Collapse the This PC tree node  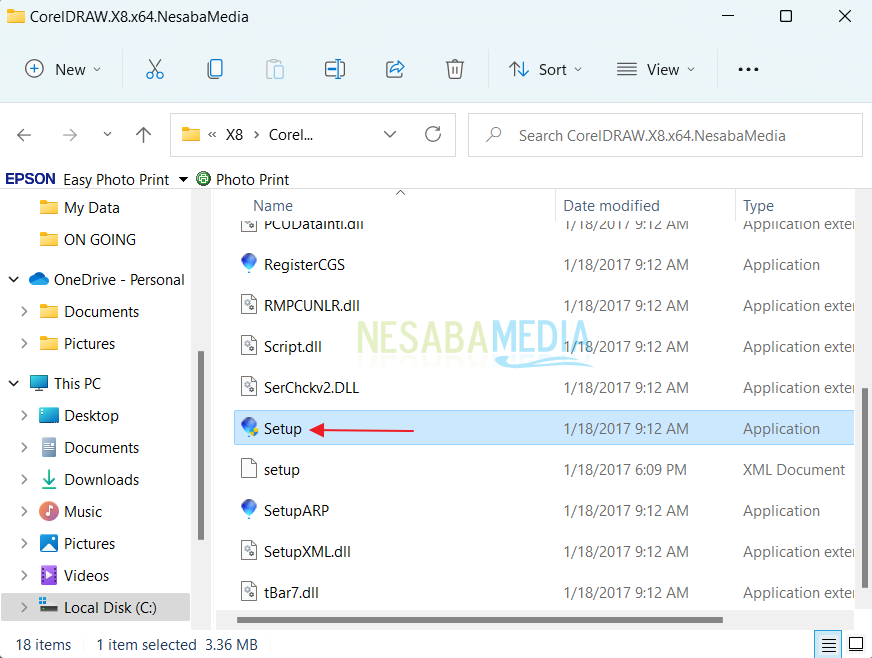tap(14, 383)
